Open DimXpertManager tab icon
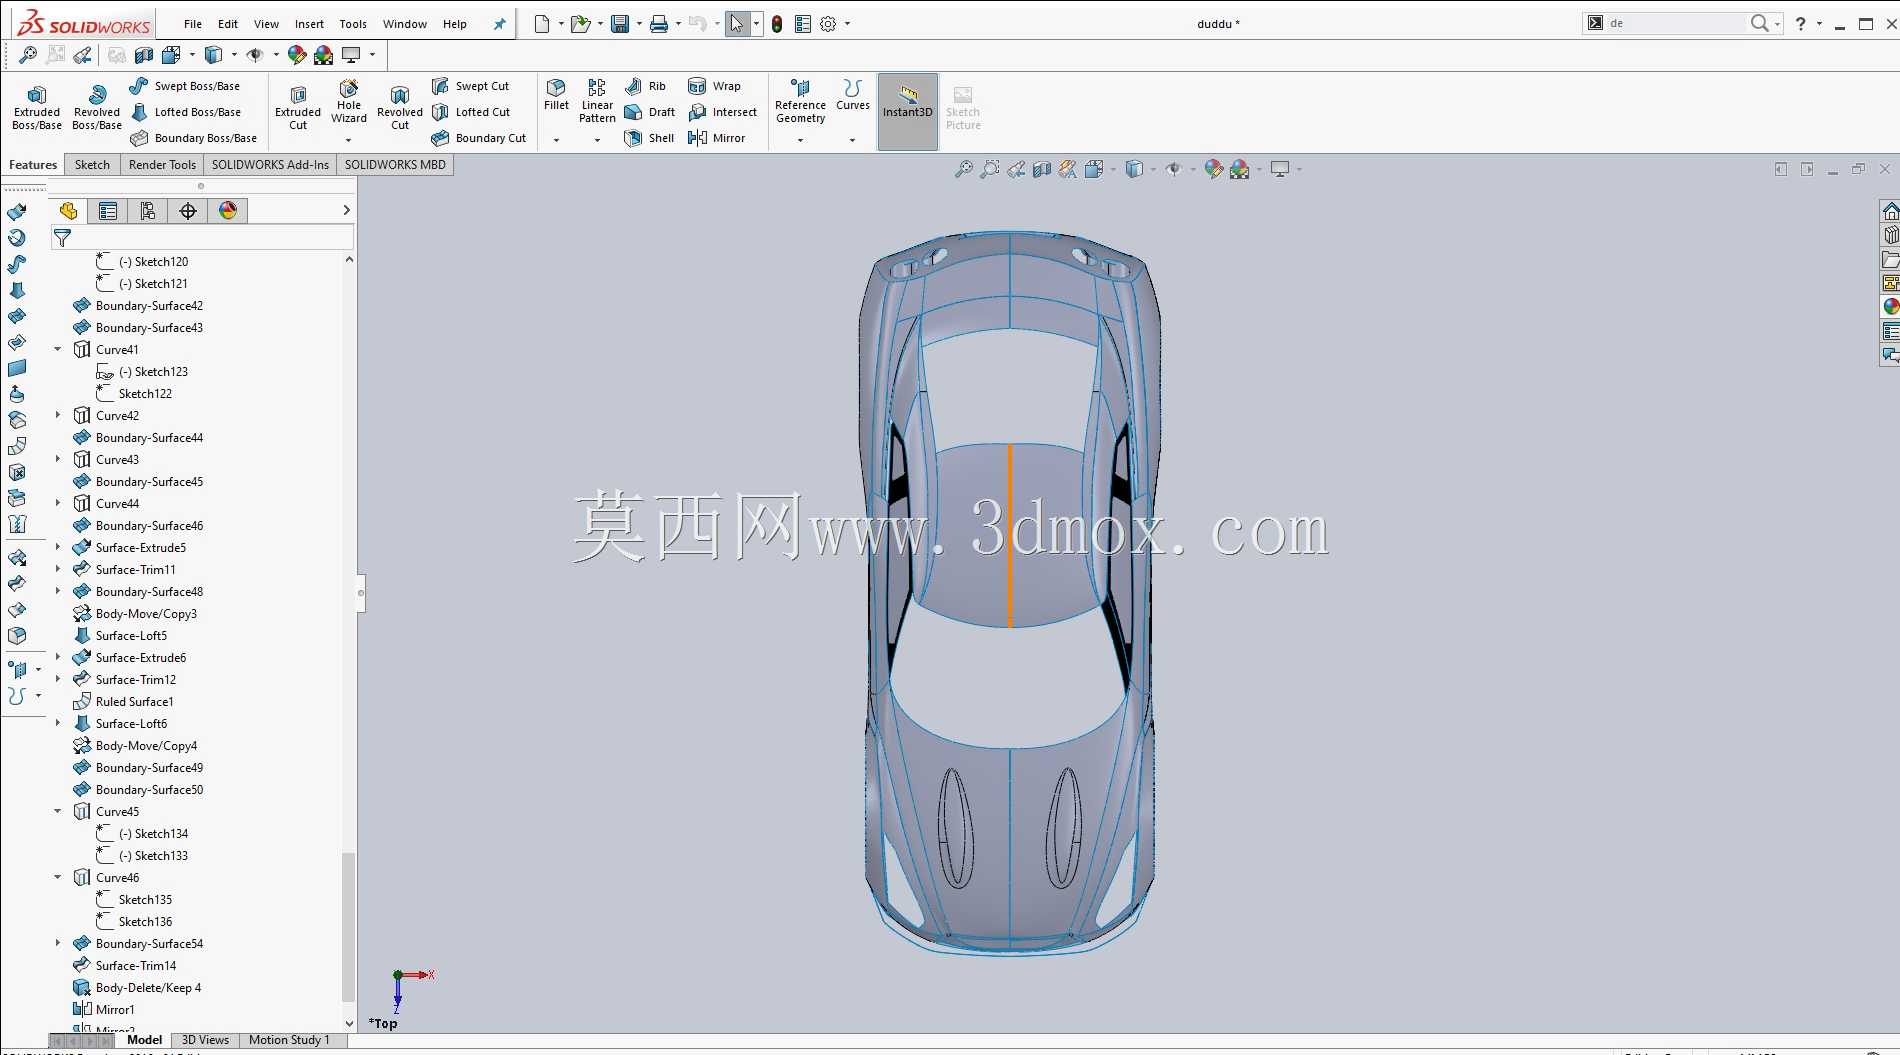The height and width of the screenshot is (1055, 1900). [188, 211]
